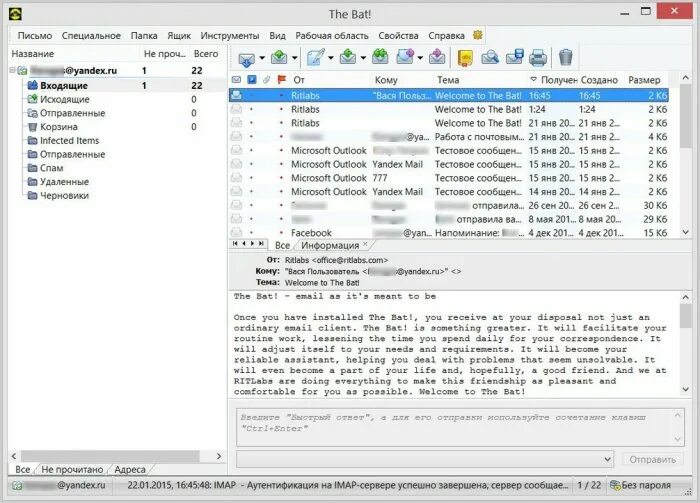Go to previous message navigation arrow
700x503 pixels.
[244, 244]
